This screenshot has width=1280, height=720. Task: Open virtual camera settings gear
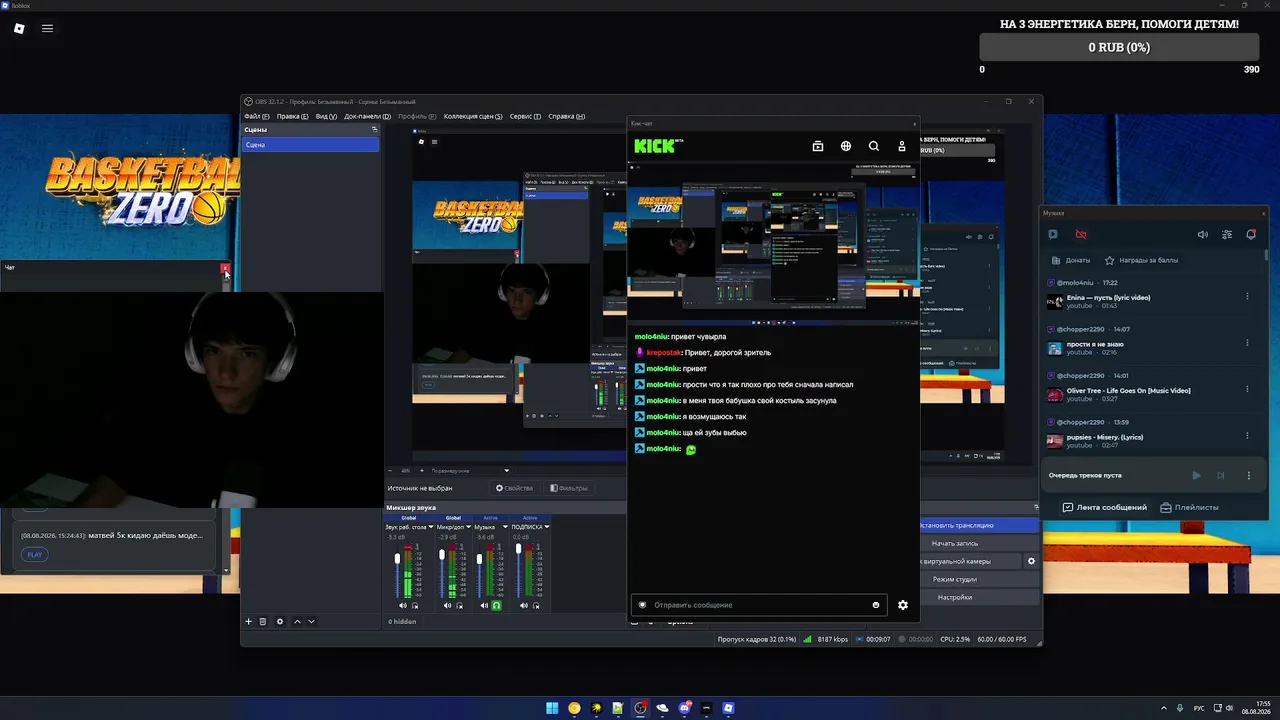tap(1032, 561)
